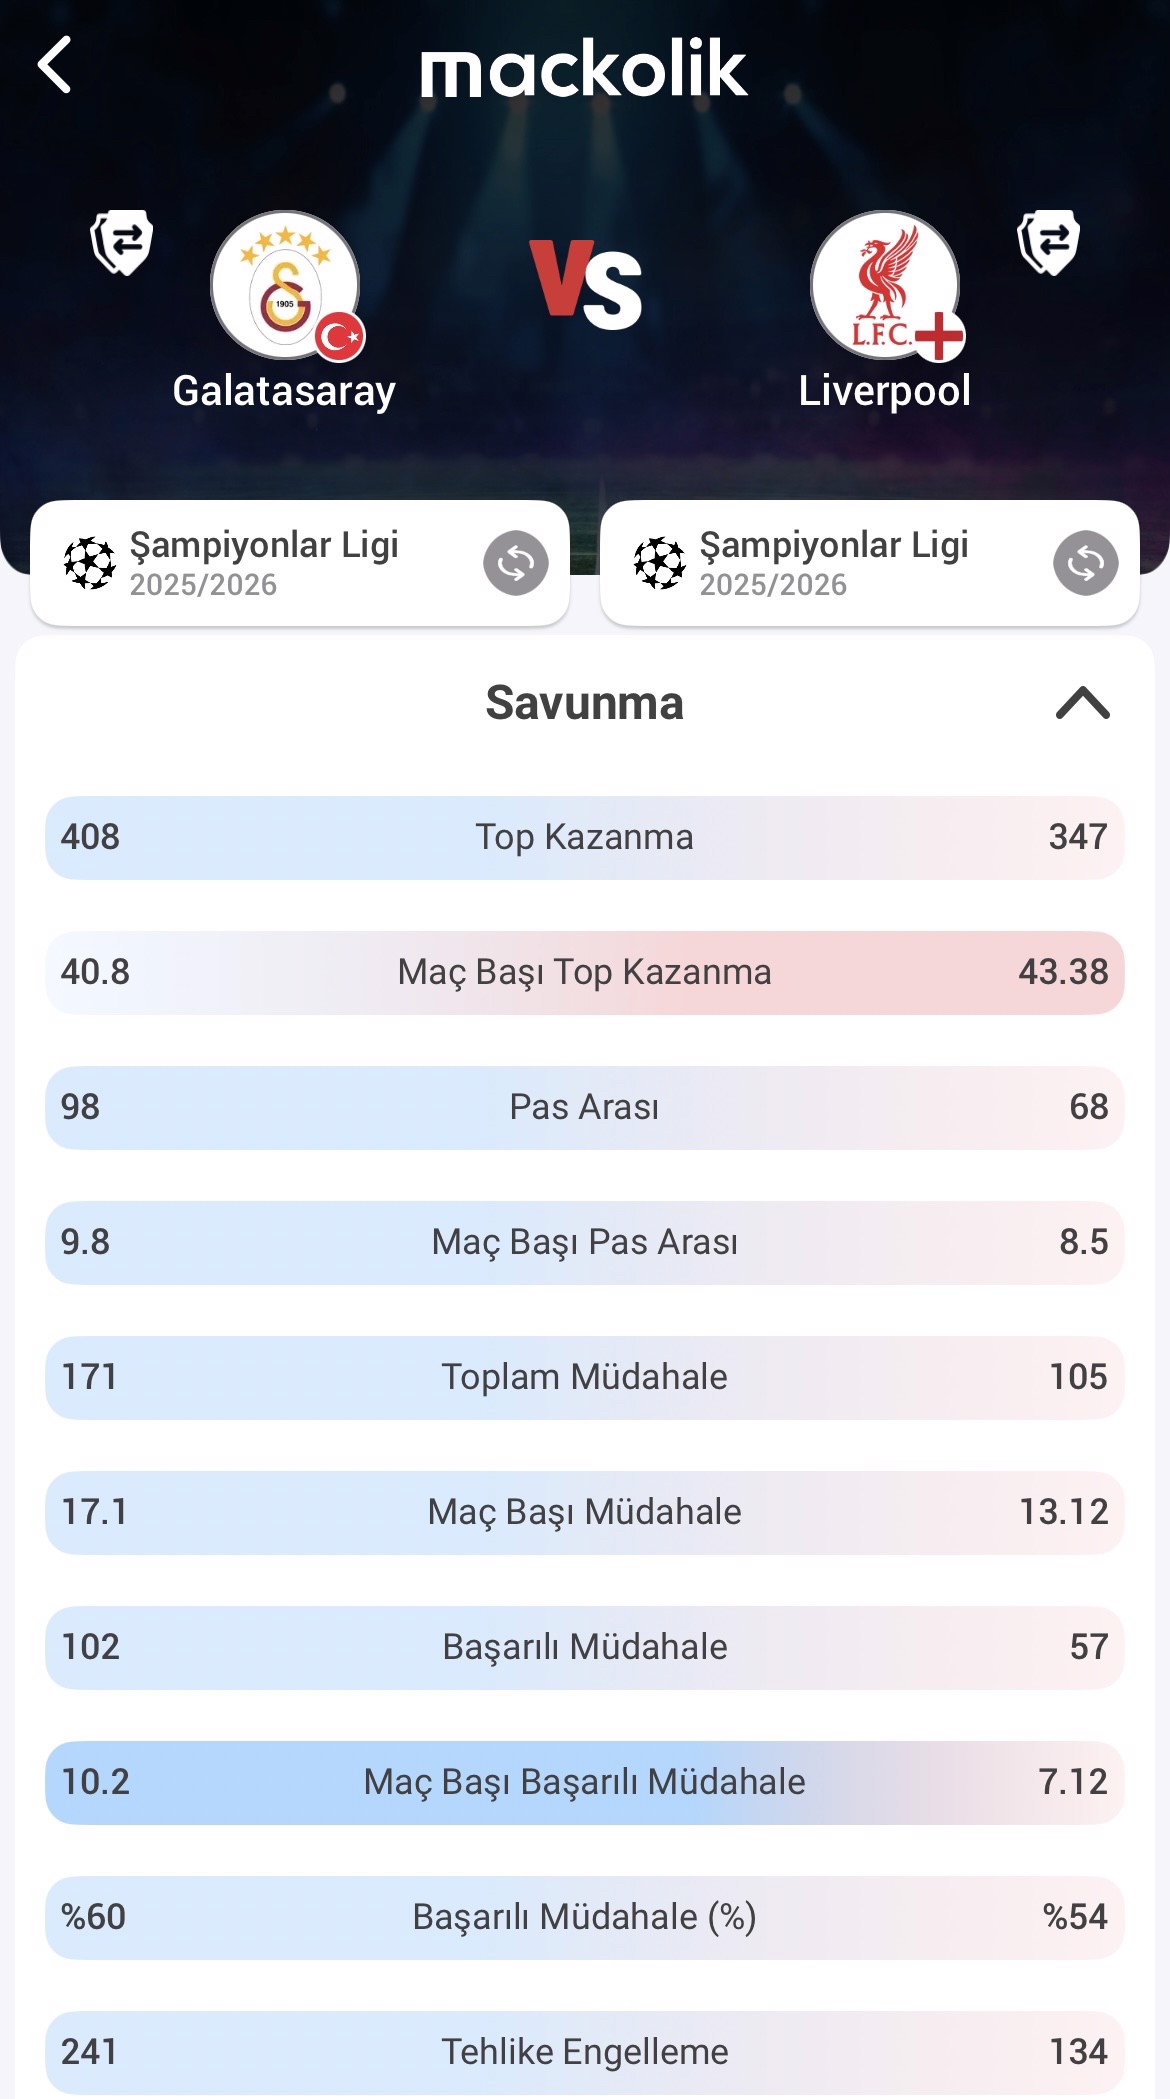Select the Top Kazanma stat bar
Viewport: 1170px width, 2099px height.
tap(584, 838)
